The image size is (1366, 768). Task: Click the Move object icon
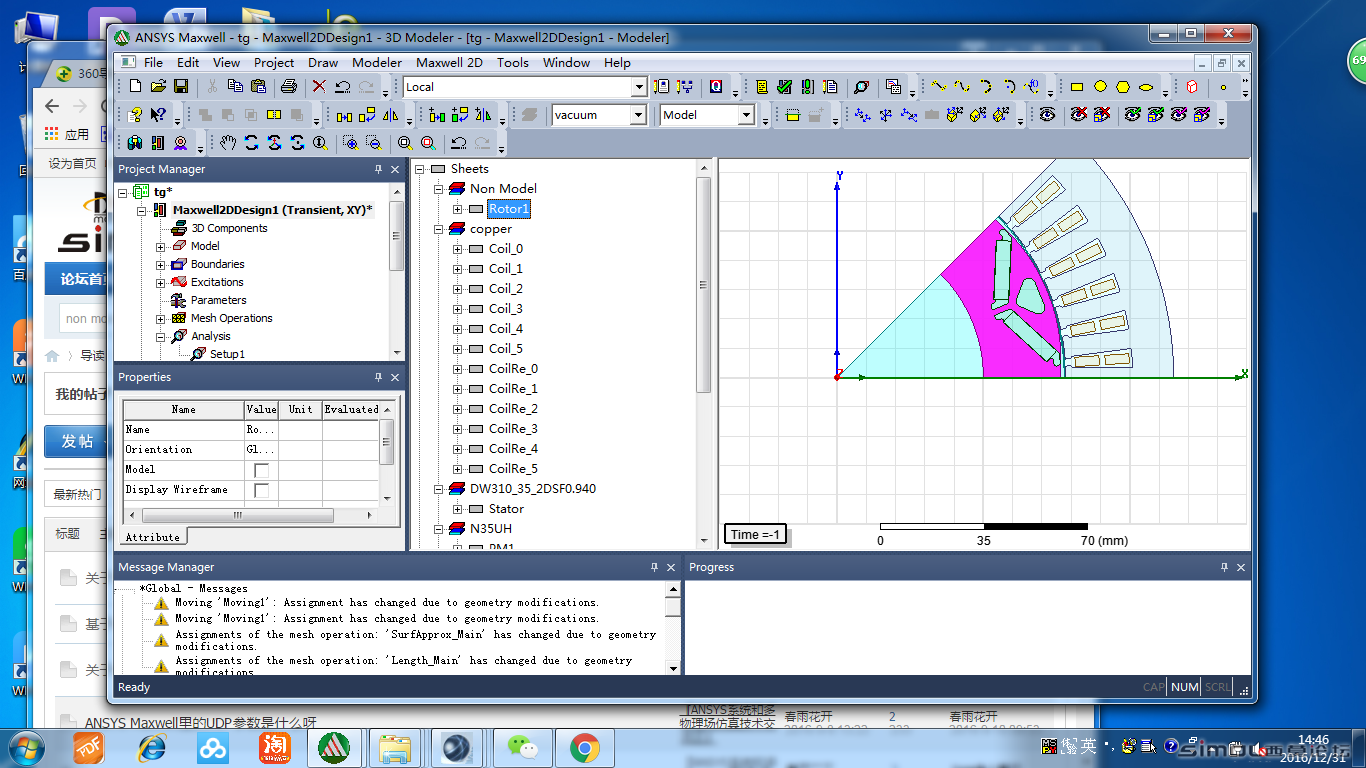point(345,115)
